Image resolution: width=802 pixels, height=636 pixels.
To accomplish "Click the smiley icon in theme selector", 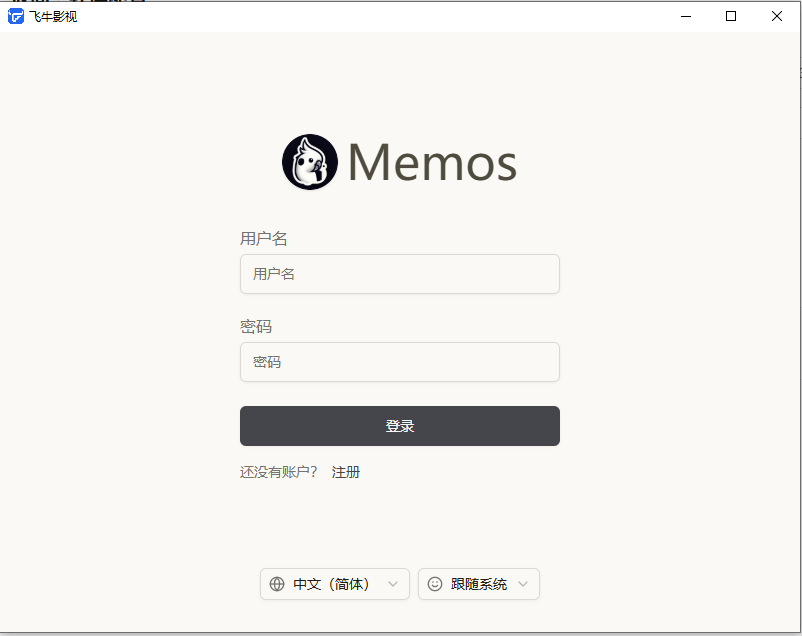I will [x=435, y=584].
